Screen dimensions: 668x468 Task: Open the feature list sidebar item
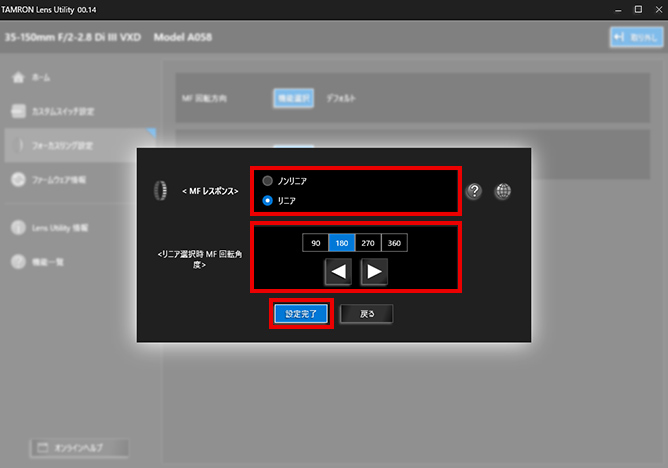(x=81, y=262)
